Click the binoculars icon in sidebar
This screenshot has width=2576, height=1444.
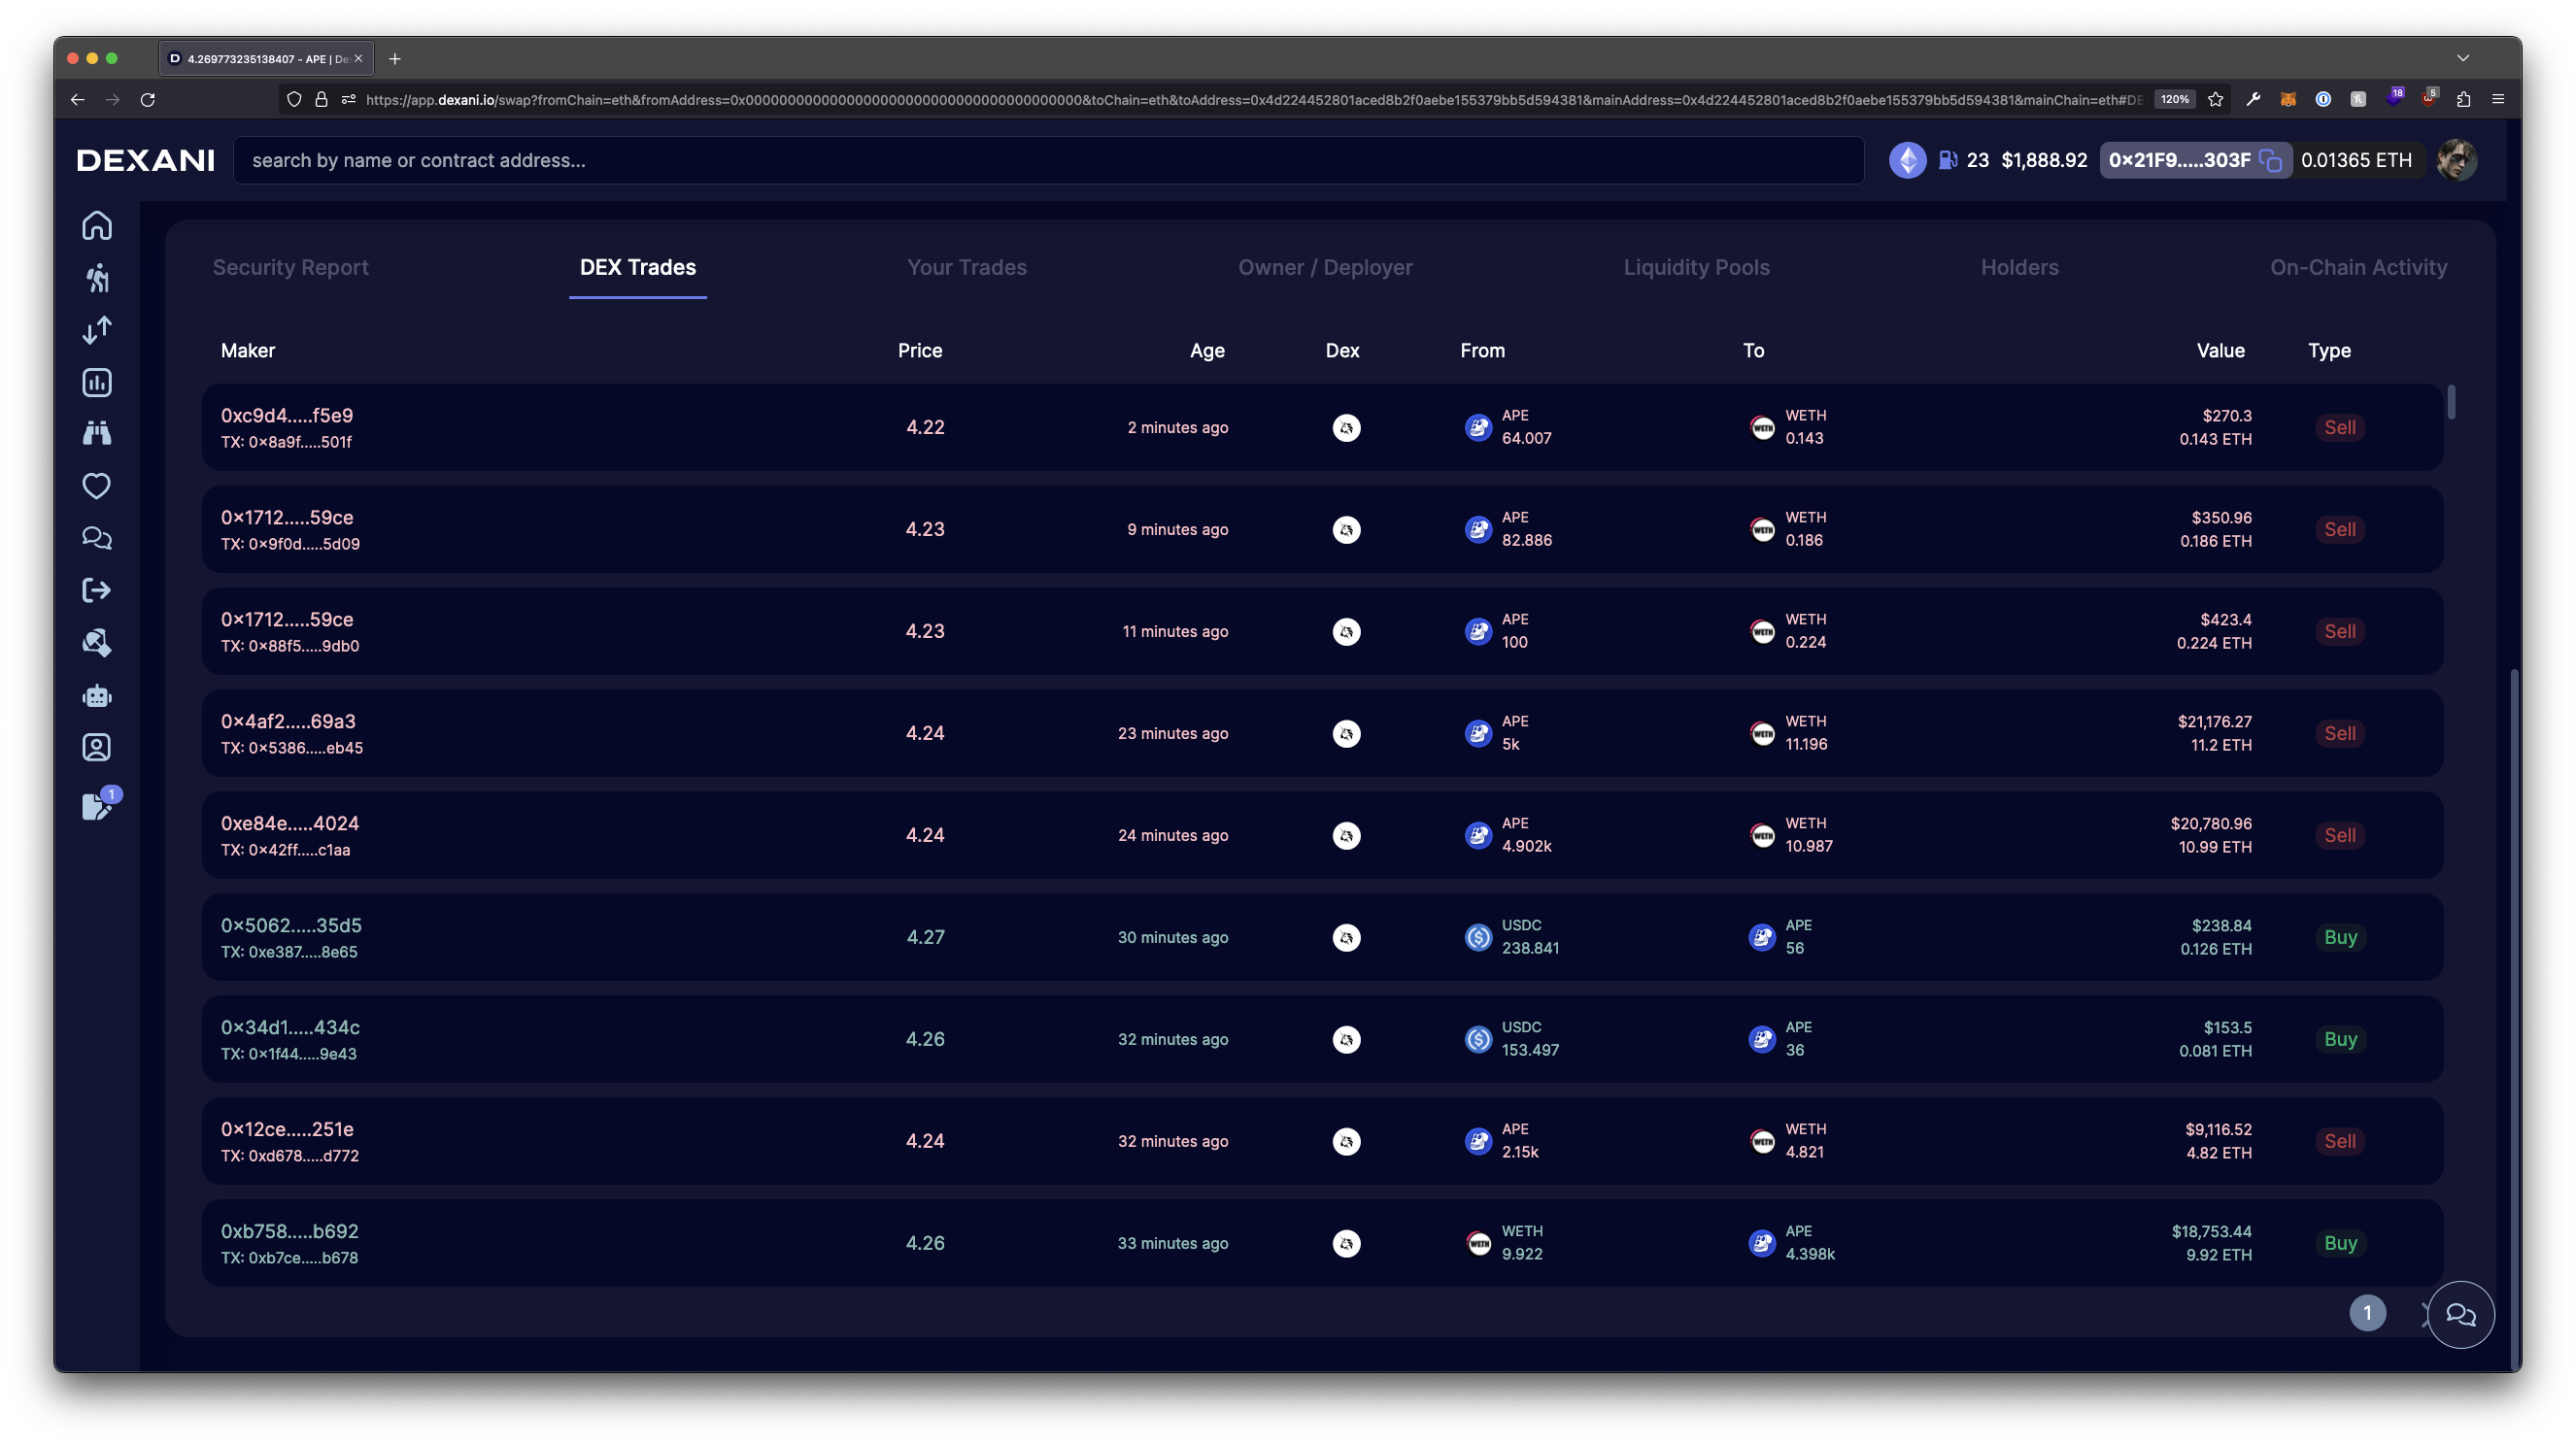pyautogui.click(x=97, y=433)
